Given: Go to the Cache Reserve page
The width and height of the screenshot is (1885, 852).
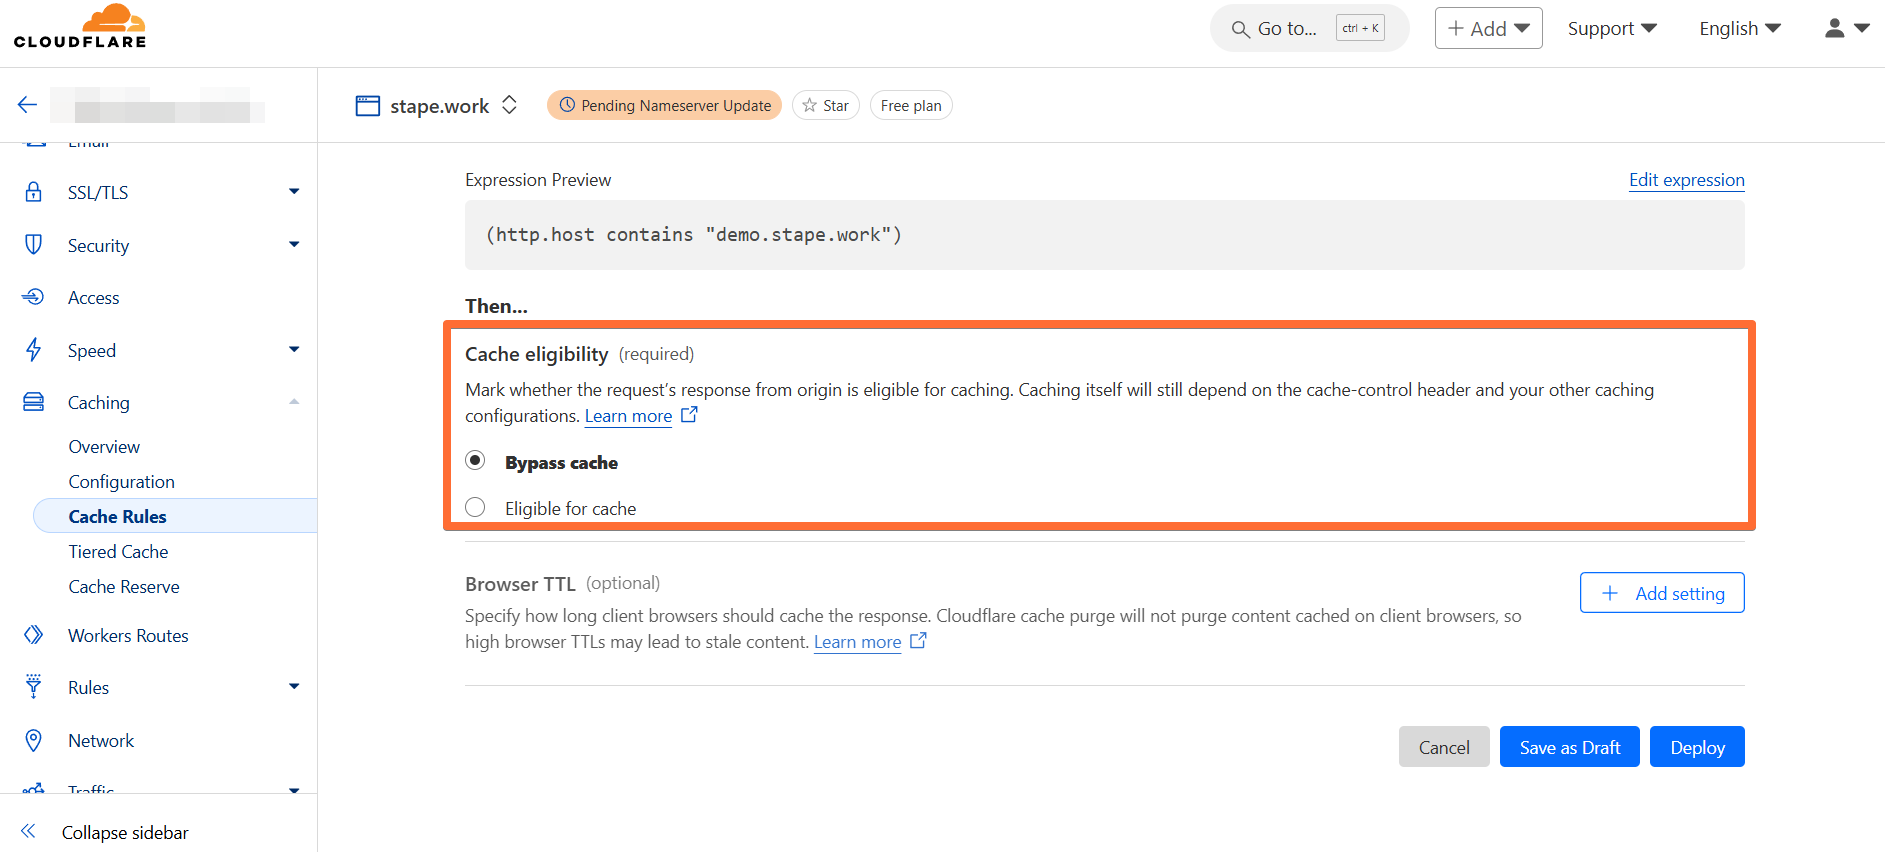Looking at the screenshot, I should [124, 586].
